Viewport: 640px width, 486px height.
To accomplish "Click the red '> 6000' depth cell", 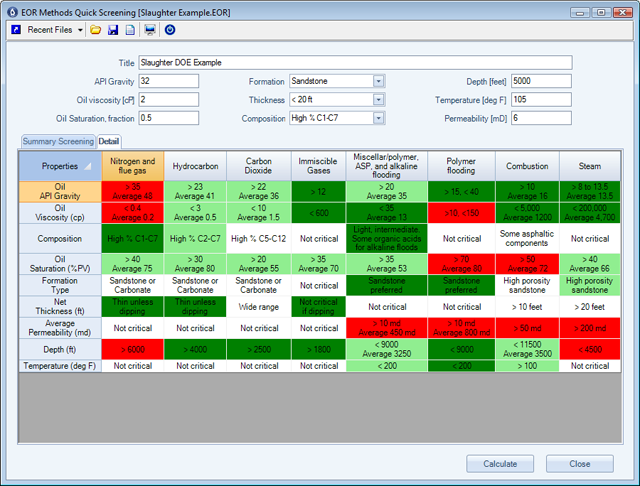I will pos(133,349).
